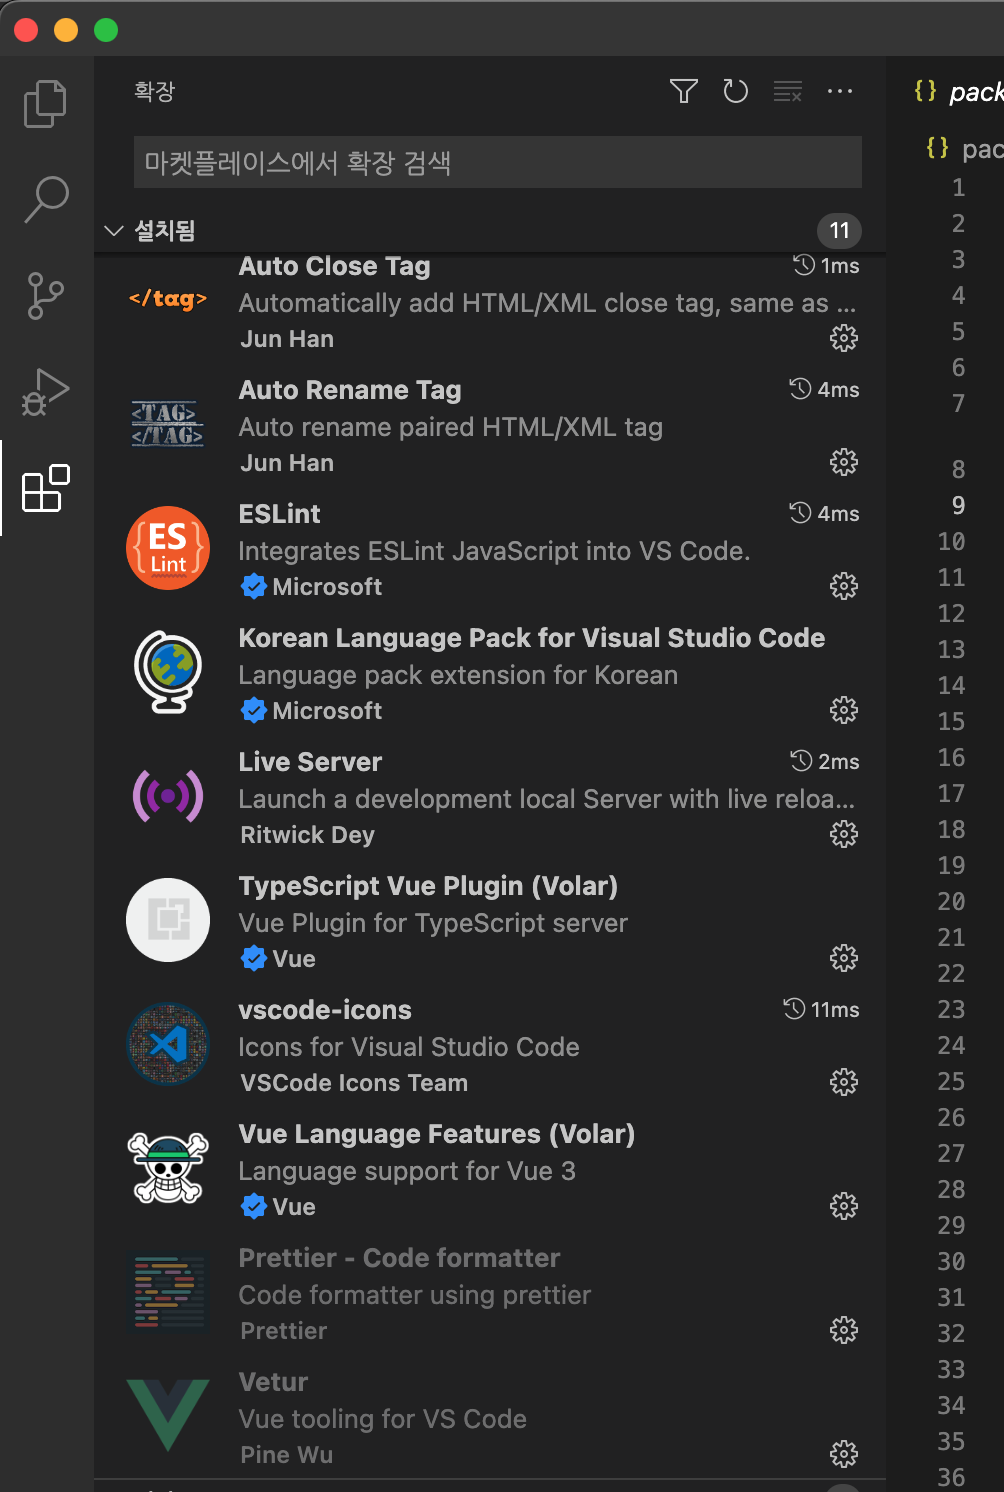
Task: Open the extensions more actions menu
Action: pyautogui.click(x=840, y=91)
